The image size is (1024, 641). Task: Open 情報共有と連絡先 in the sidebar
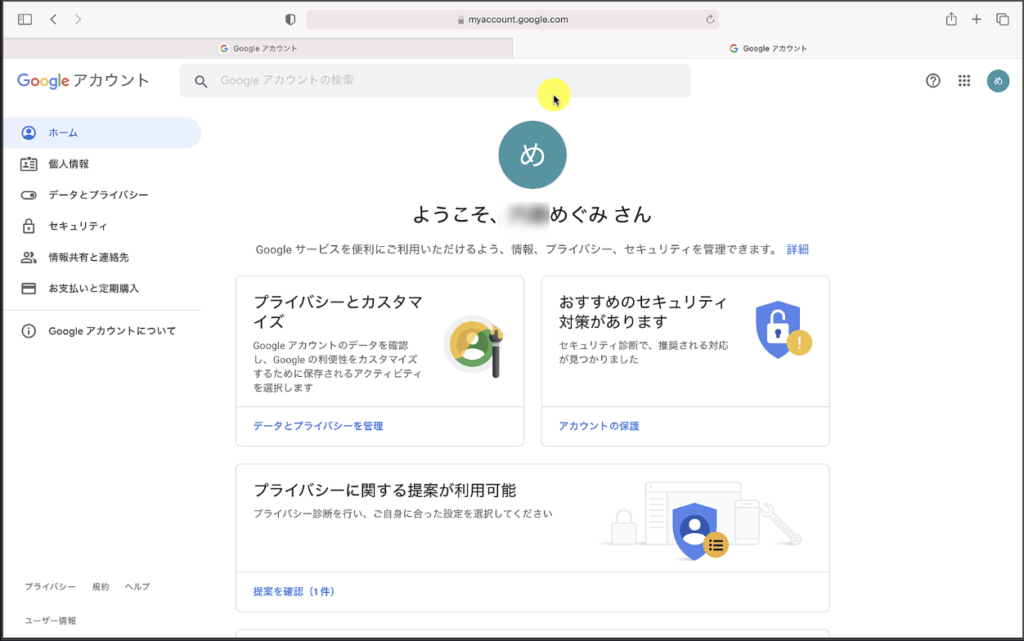pyautogui.click(x=102, y=257)
